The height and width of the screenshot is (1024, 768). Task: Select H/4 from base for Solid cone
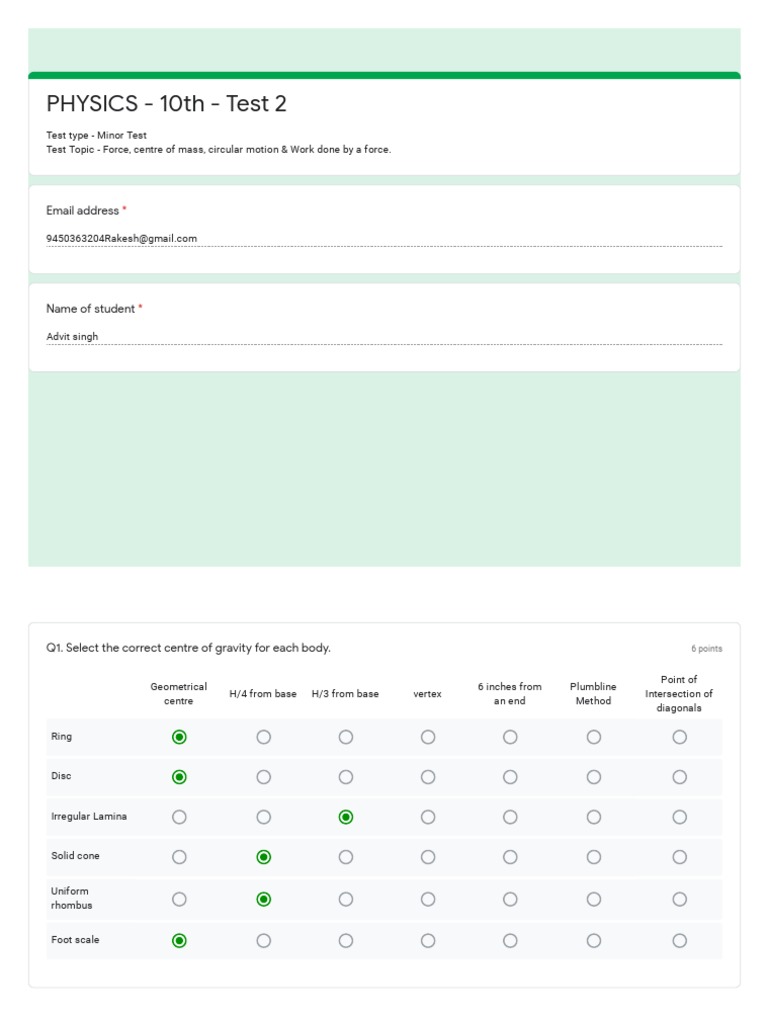coord(263,857)
